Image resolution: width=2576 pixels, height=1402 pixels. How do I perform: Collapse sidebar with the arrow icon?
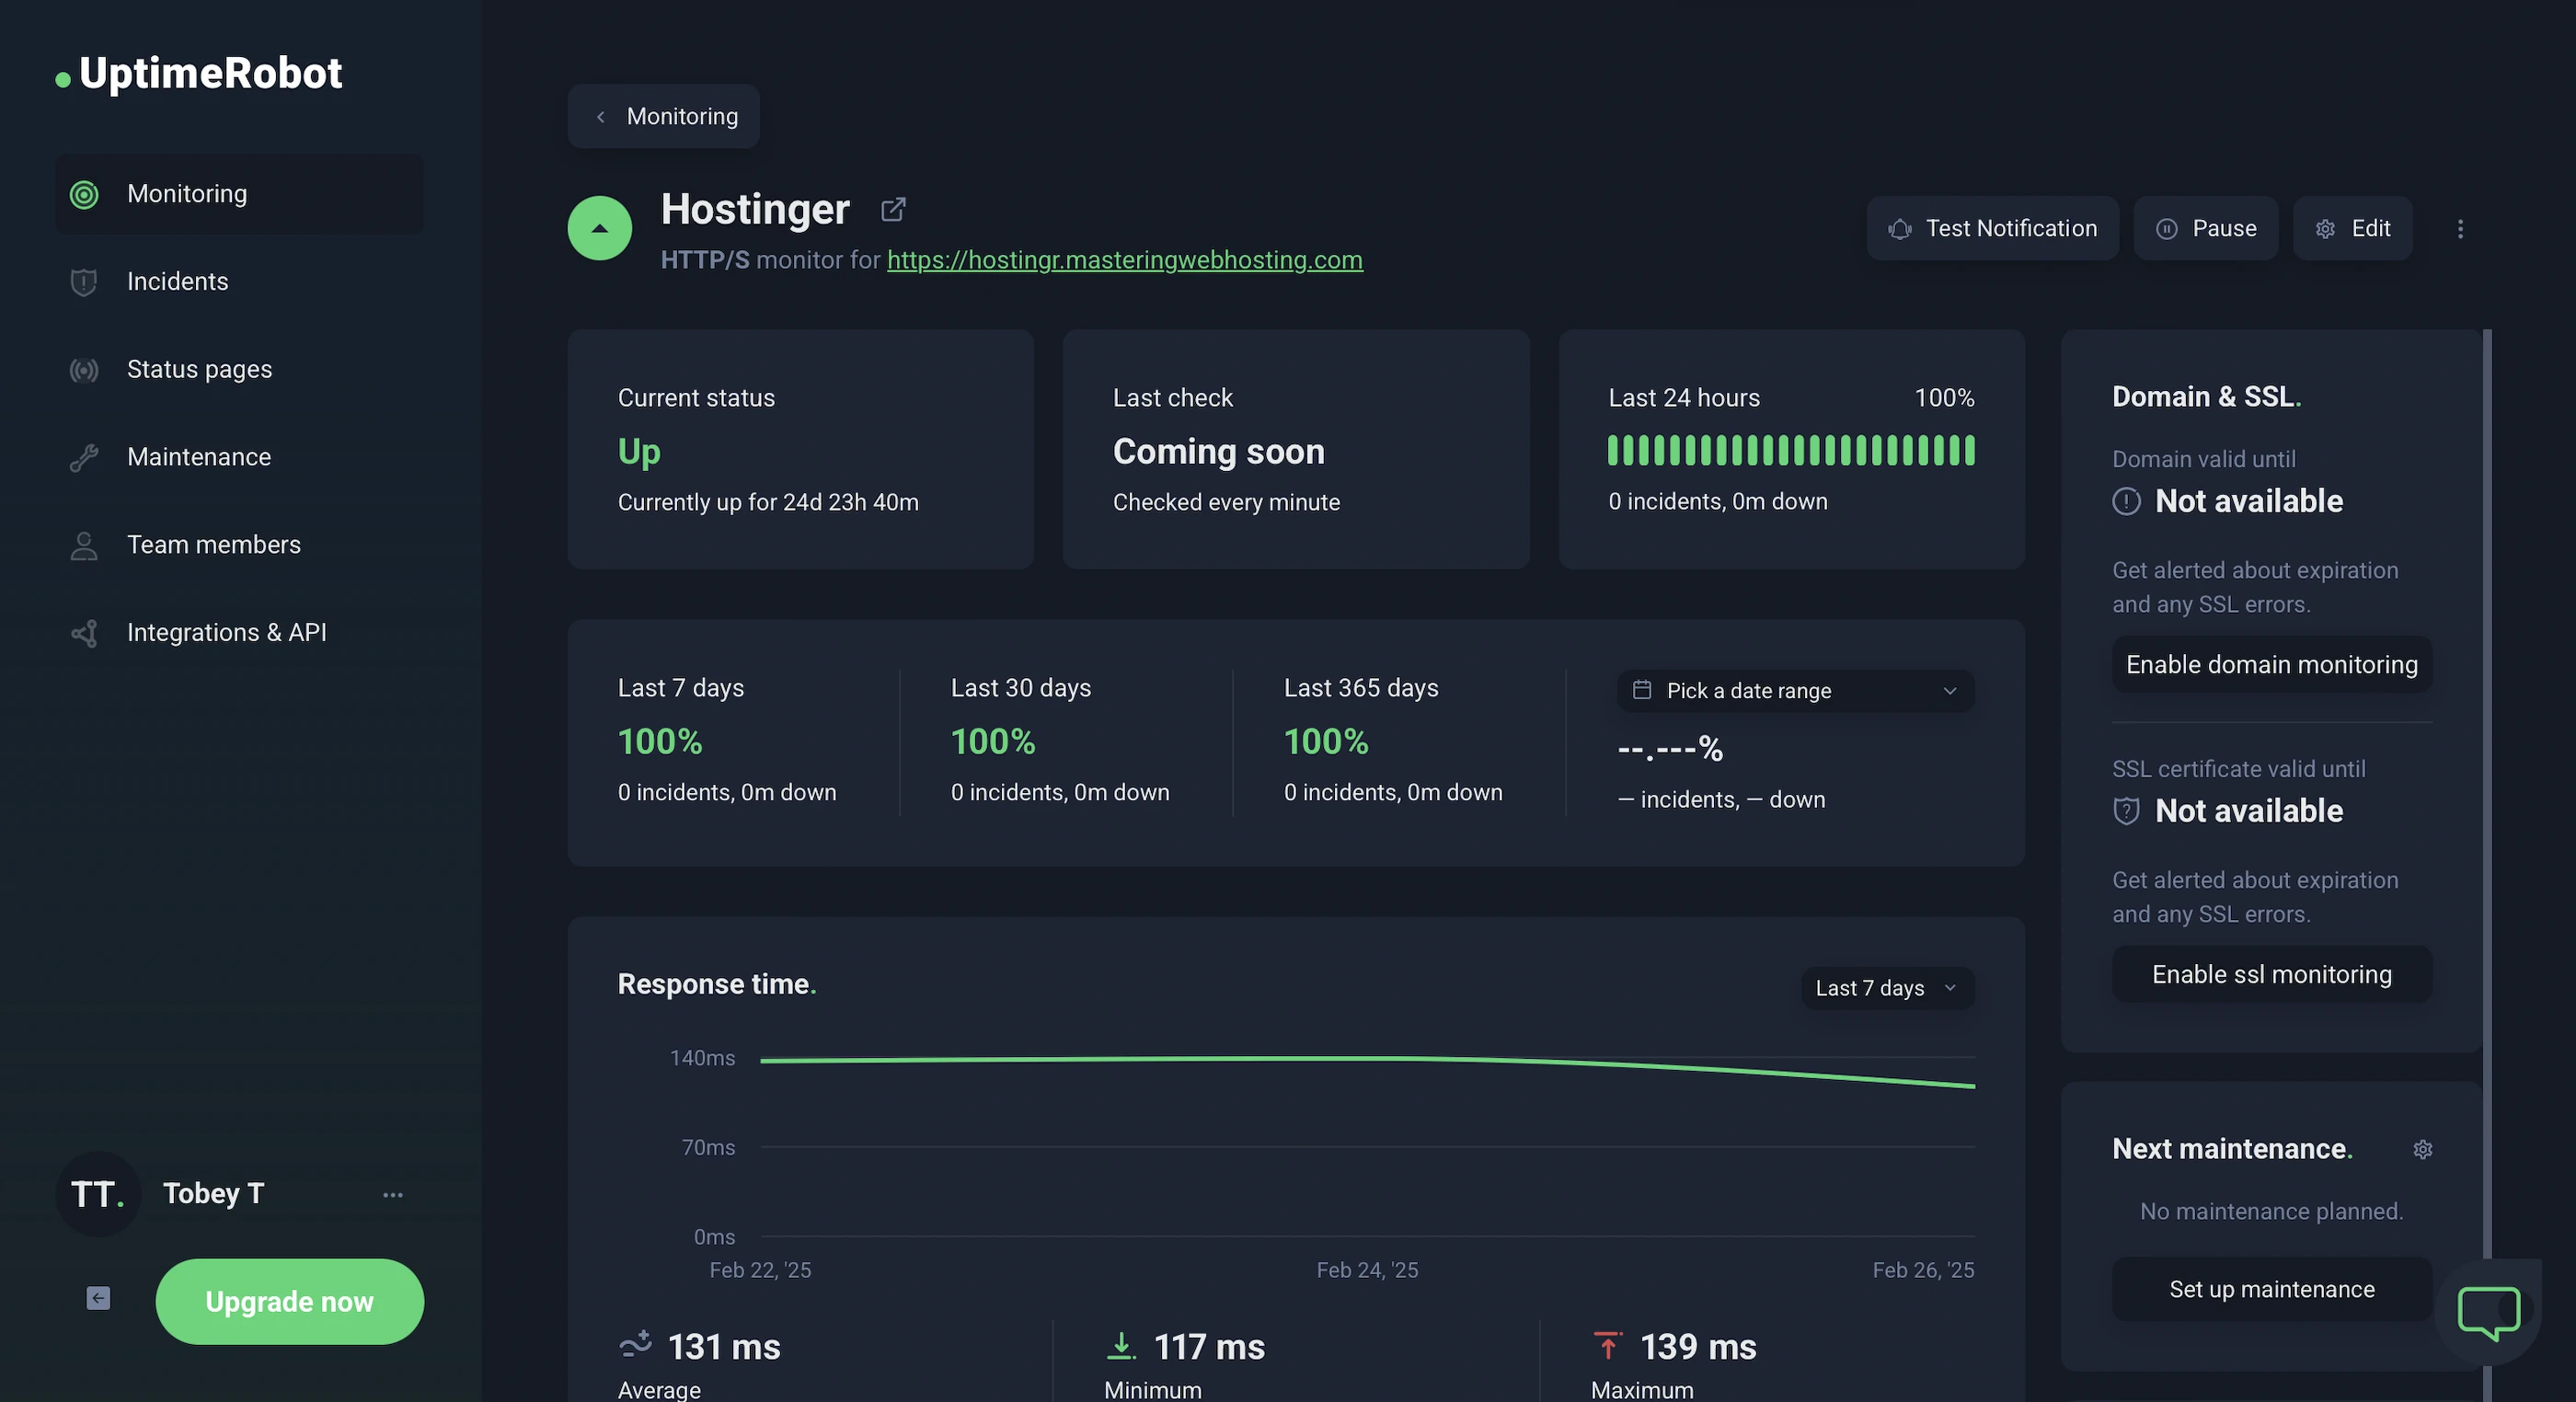98,1298
